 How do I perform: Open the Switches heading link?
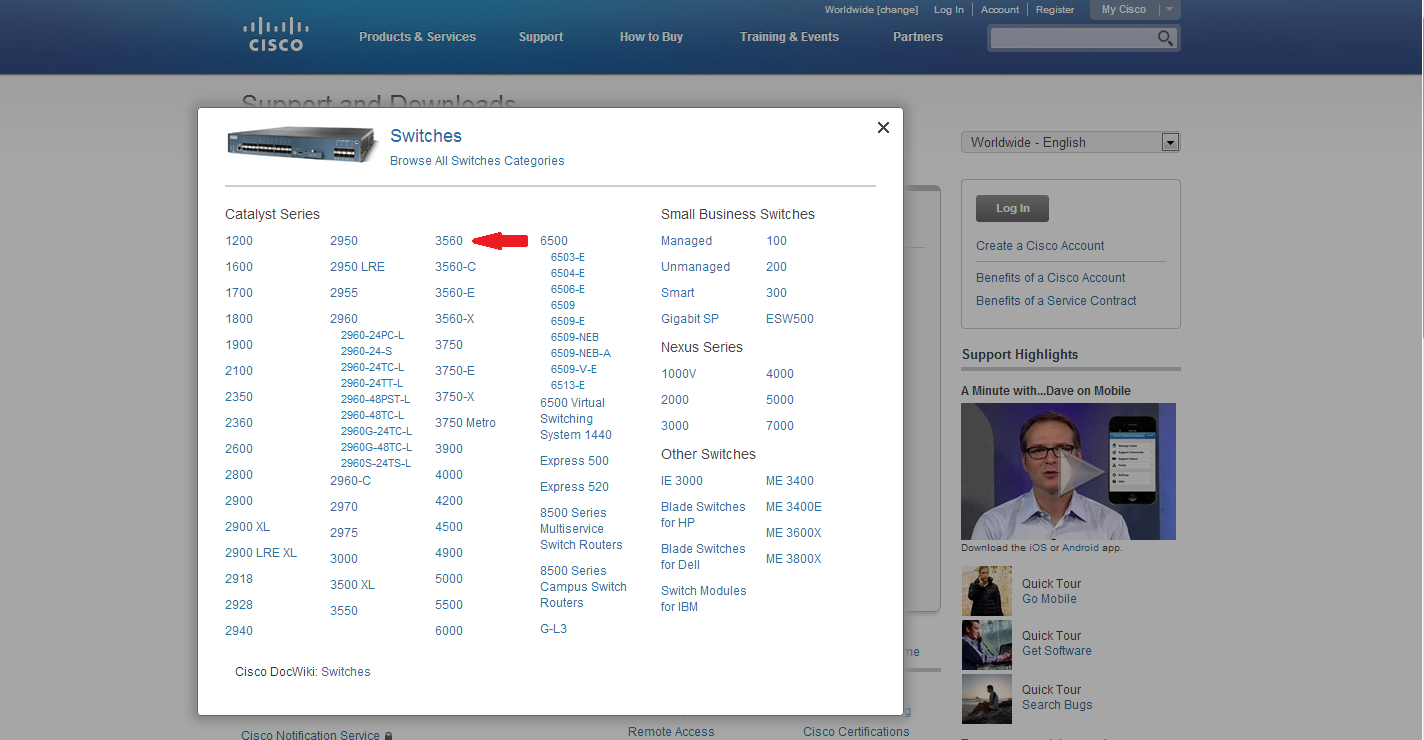(x=426, y=136)
